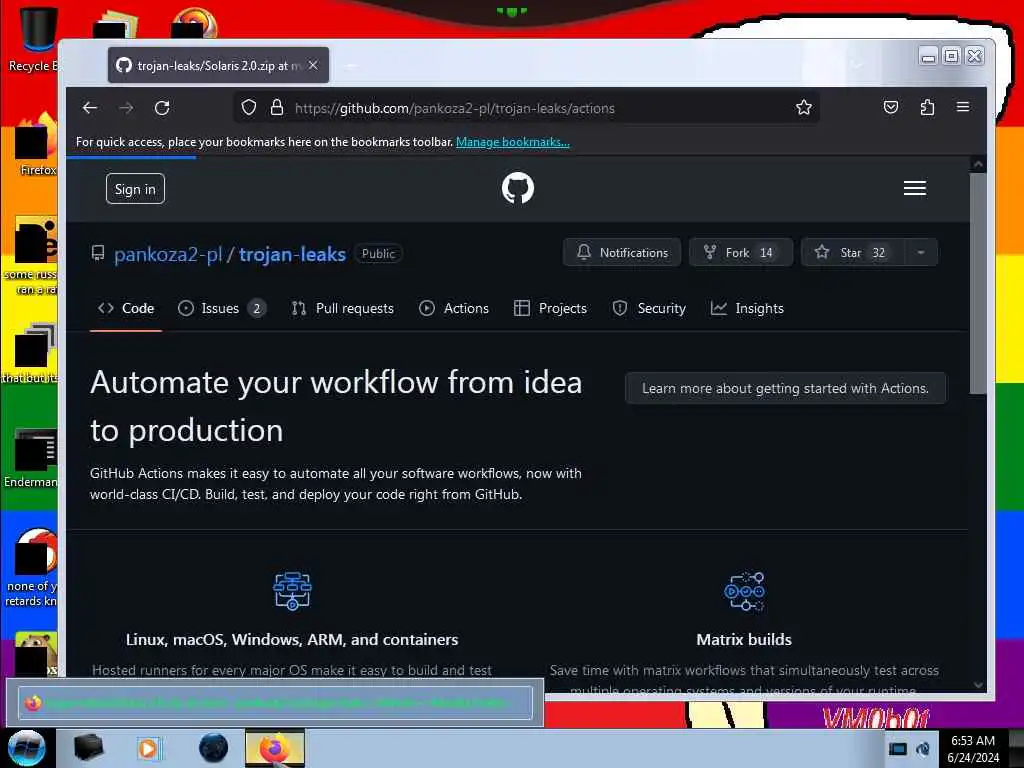Screen dimensions: 1024x768
Task: Click the GitHub Octocat logo
Action: click(518, 188)
